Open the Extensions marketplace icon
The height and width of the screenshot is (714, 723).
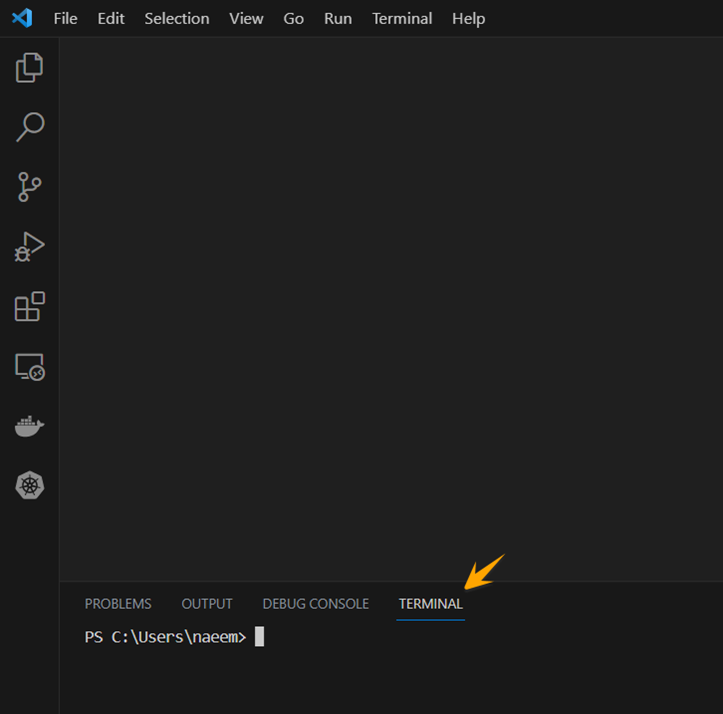30,306
